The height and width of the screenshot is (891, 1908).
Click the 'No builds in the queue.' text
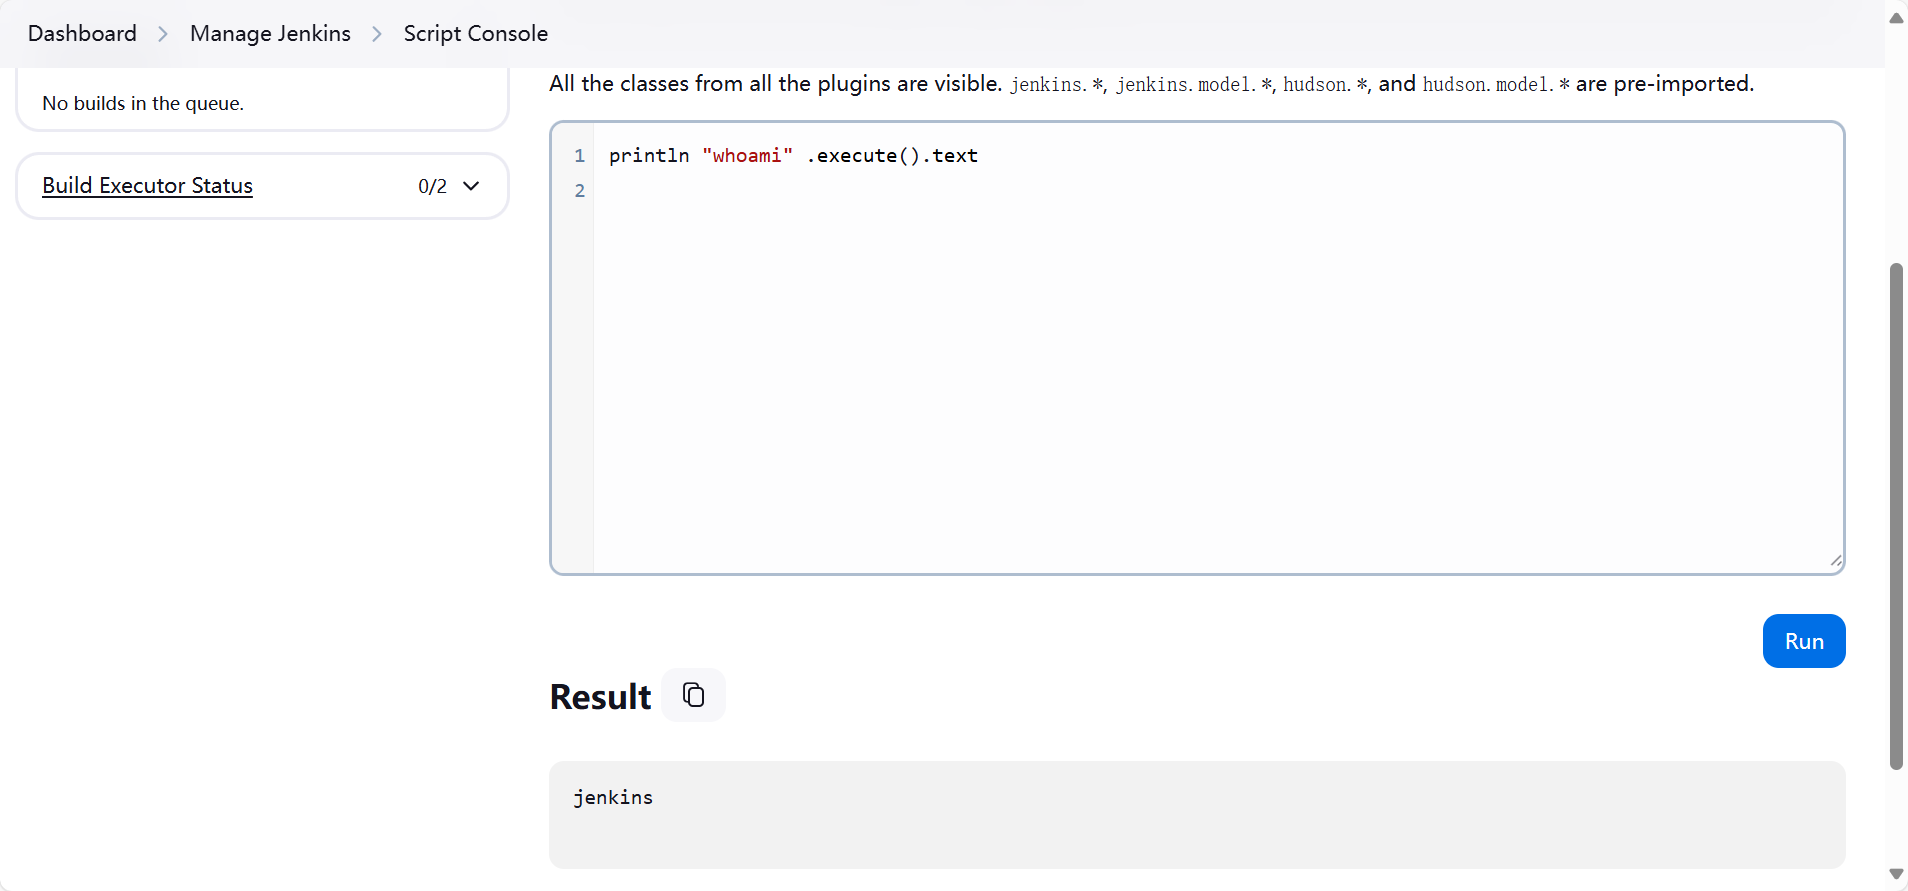[143, 103]
